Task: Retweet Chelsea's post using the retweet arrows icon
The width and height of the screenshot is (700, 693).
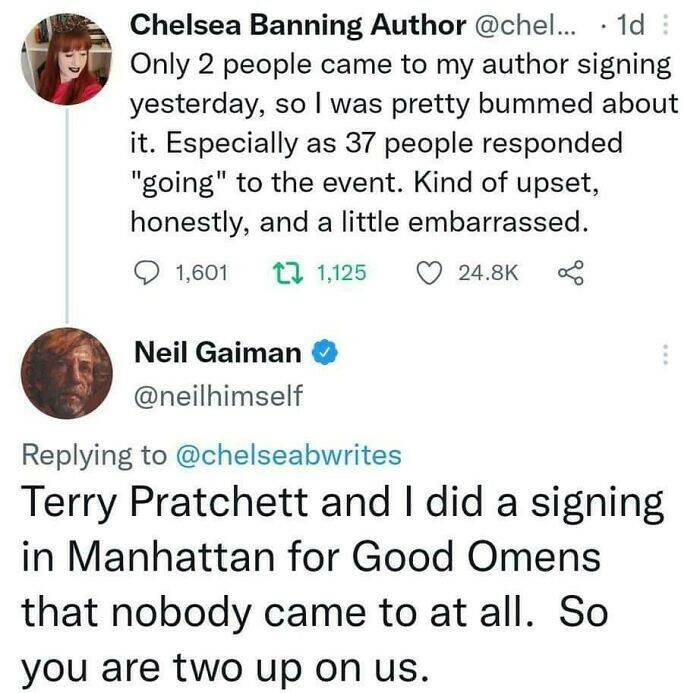Action: pyautogui.click(x=286, y=271)
